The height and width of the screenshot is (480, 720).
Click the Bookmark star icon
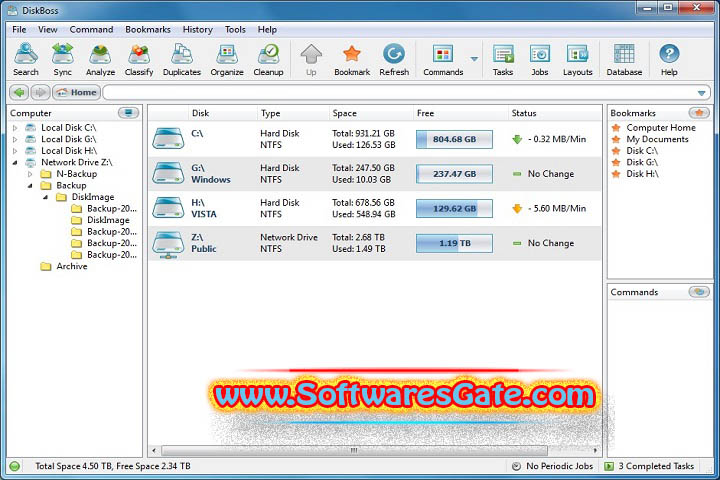(x=352, y=59)
